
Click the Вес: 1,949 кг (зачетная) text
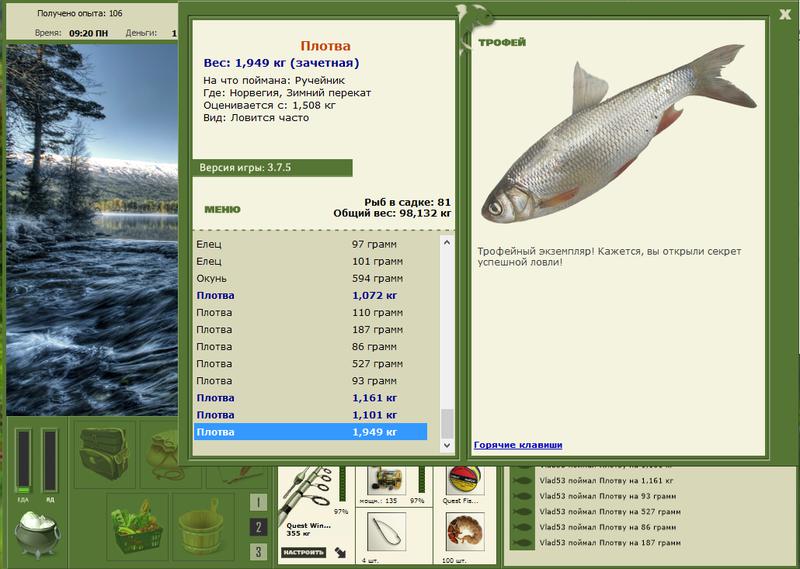pyautogui.click(x=281, y=63)
